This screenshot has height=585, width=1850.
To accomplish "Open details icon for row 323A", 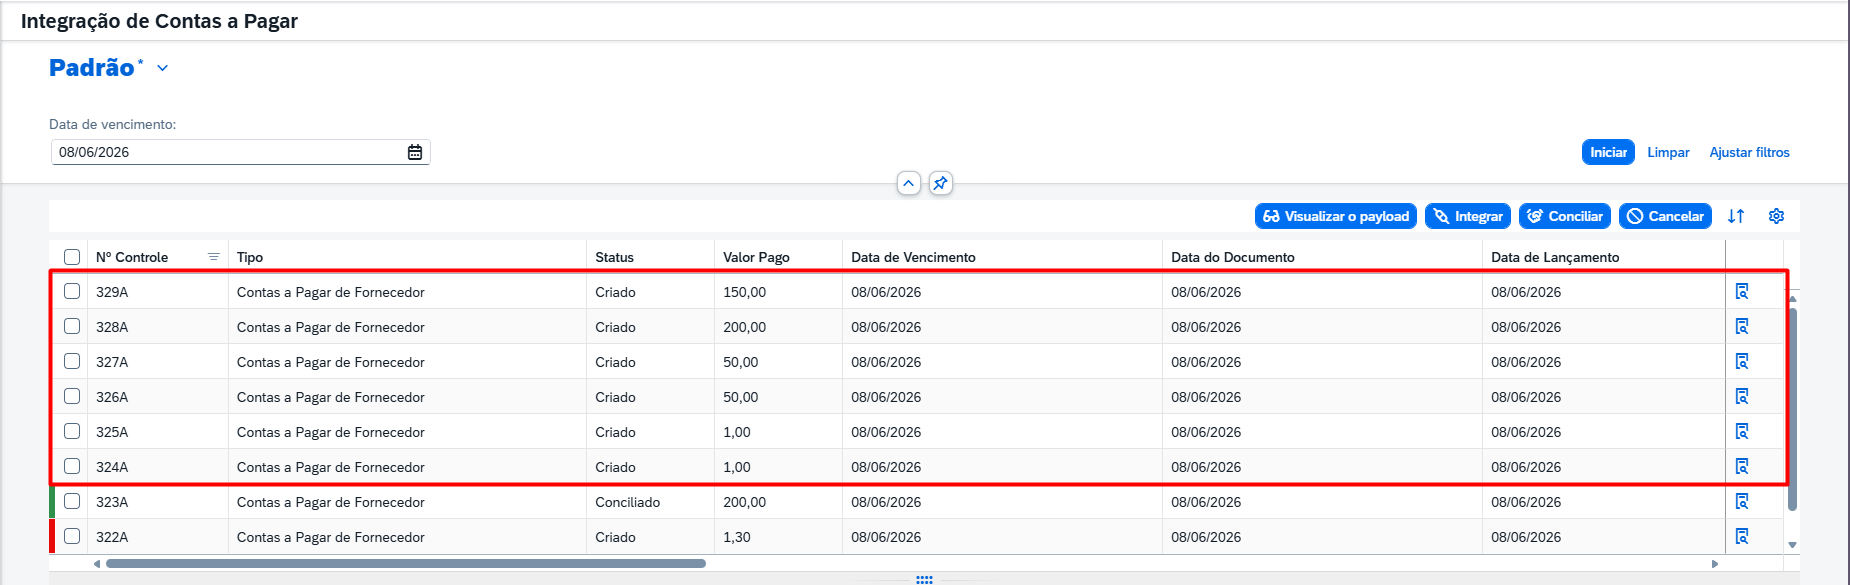I will (1742, 501).
